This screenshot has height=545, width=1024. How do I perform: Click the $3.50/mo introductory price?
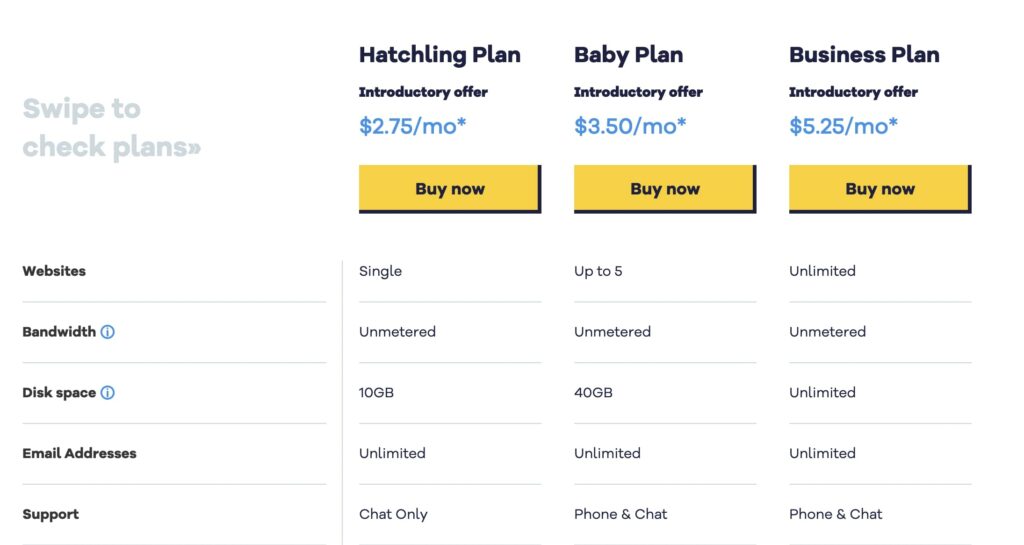point(630,125)
